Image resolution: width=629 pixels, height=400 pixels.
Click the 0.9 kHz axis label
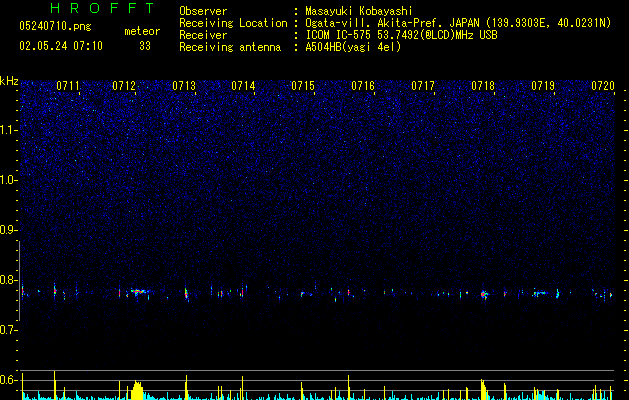point(9,230)
